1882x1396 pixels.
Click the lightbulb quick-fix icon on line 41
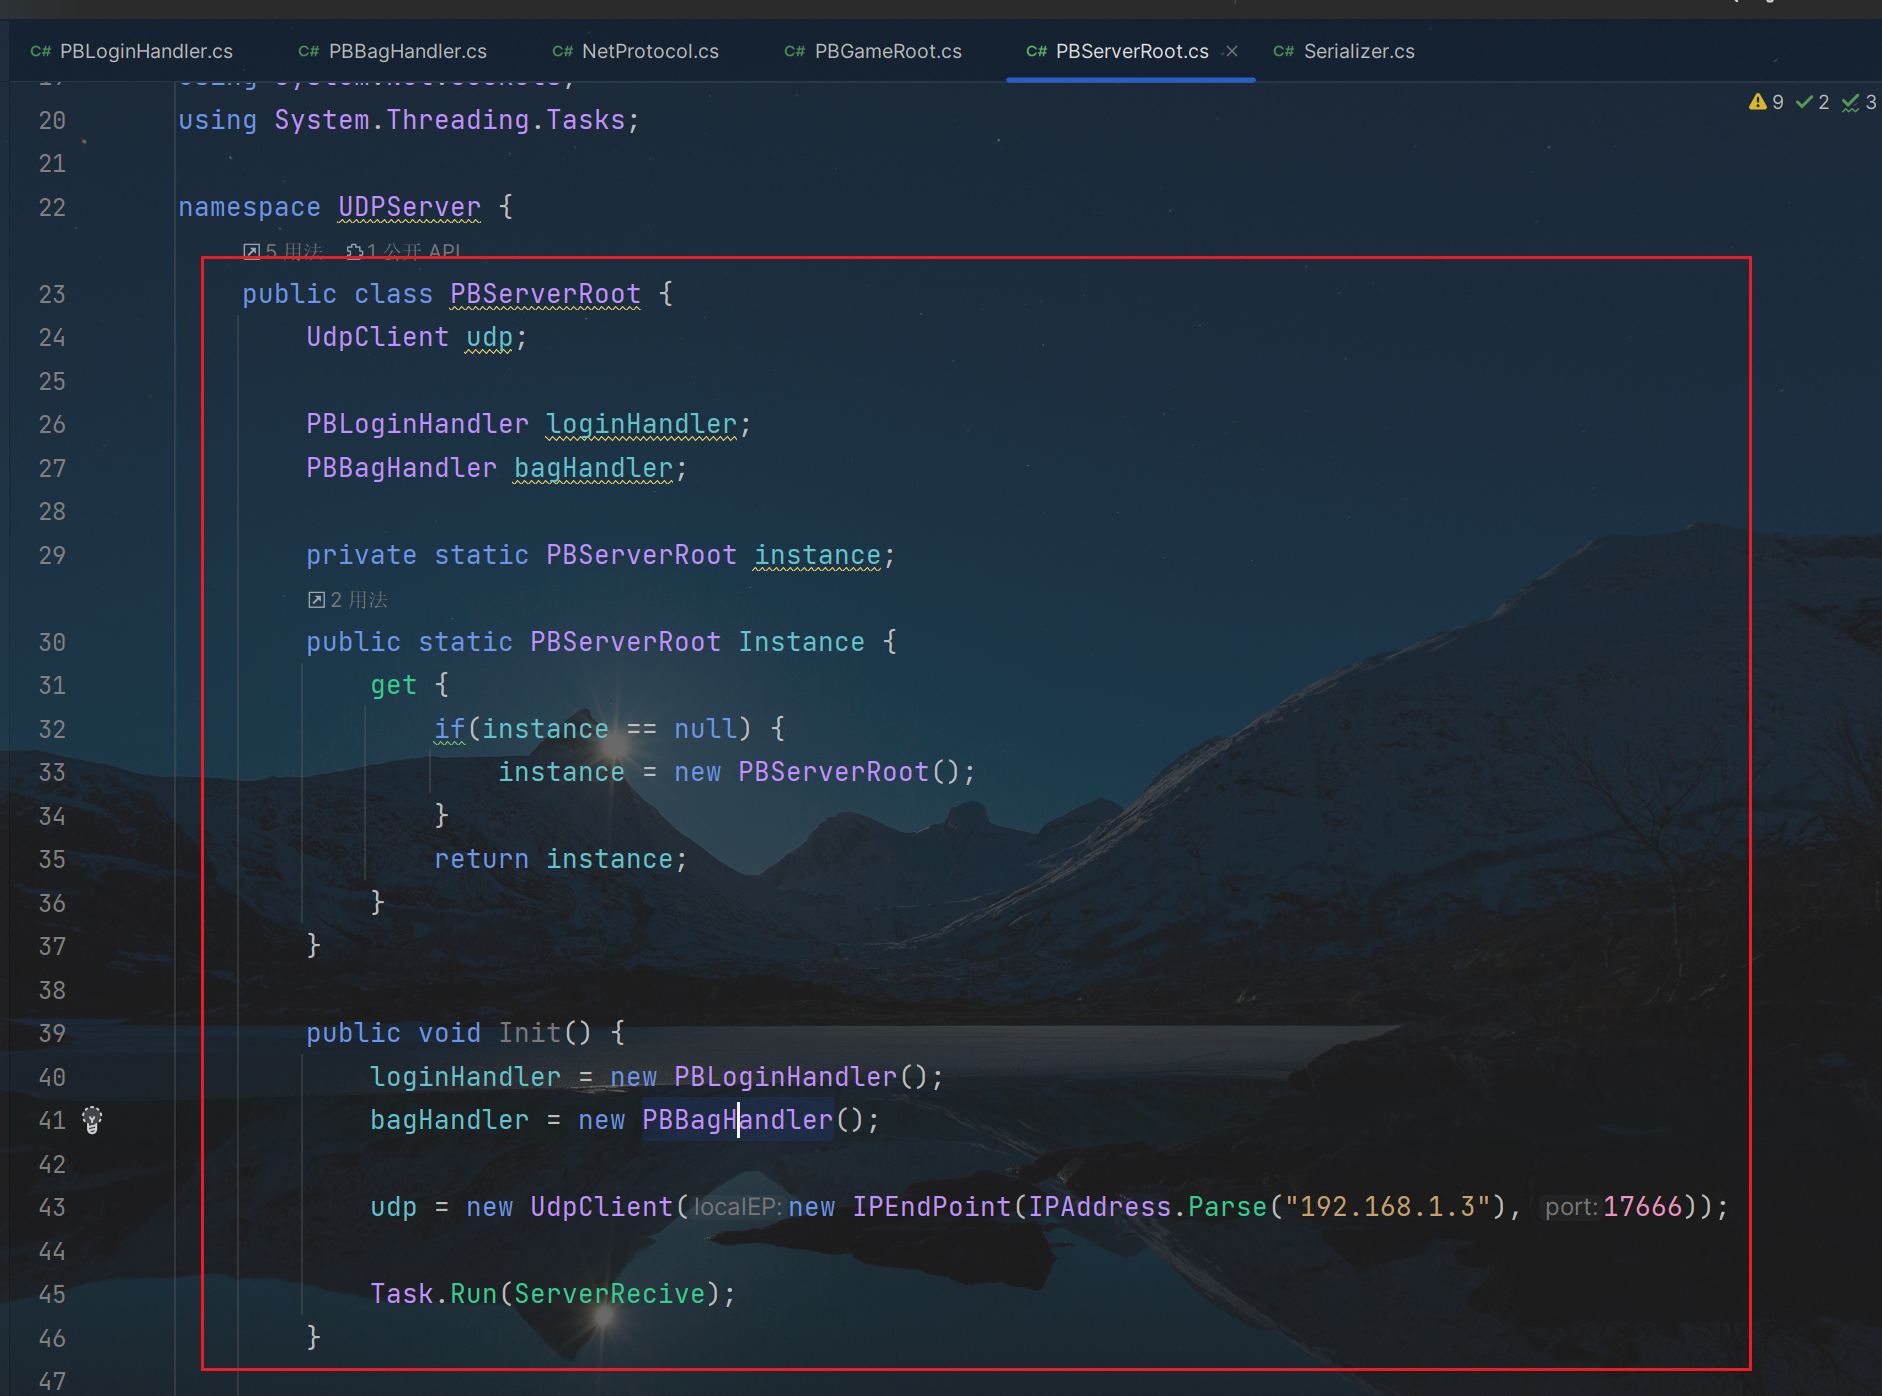(x=92, y=1120)
